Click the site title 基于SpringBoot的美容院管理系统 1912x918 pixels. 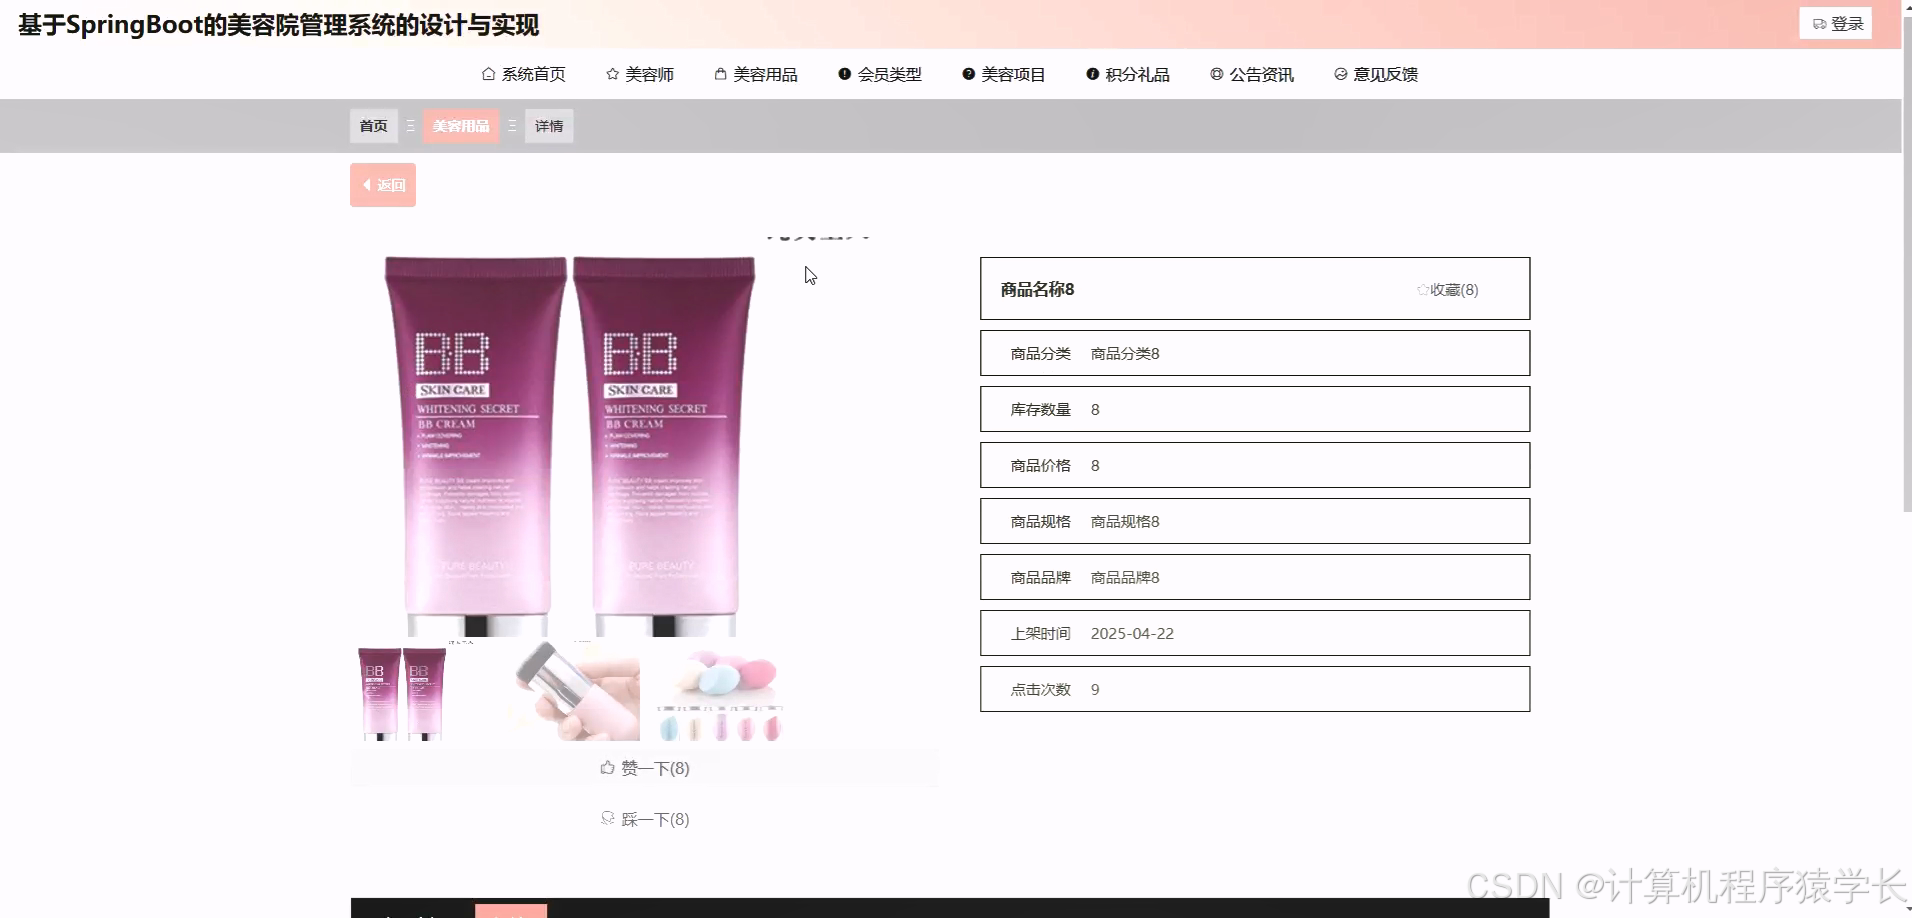[279, 25]
